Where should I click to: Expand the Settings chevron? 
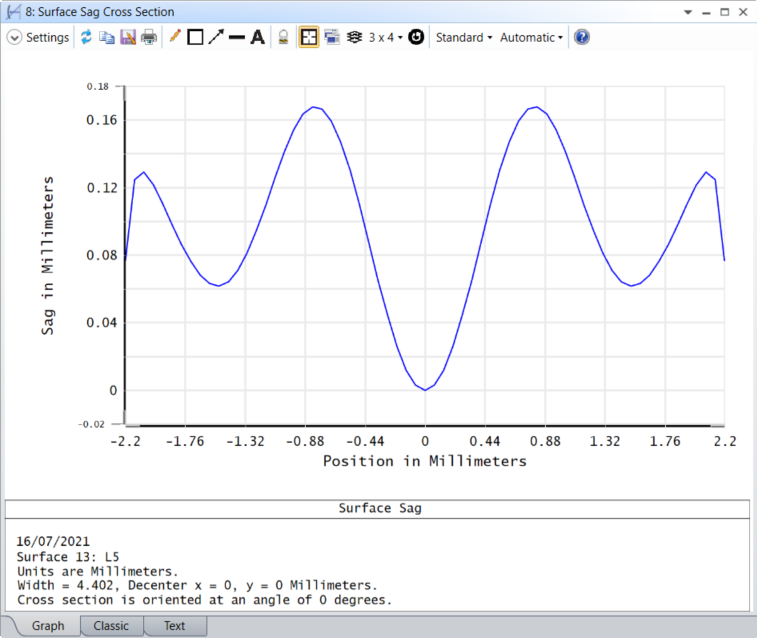pos(14,37)
